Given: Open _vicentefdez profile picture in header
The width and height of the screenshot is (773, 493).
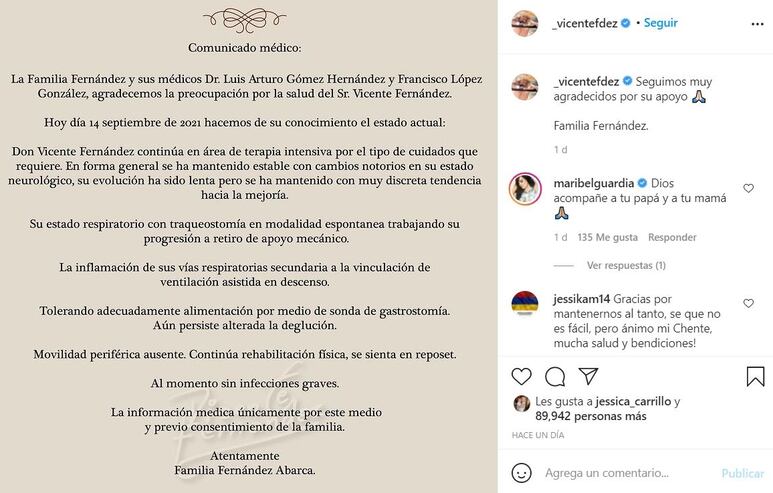Looking at the screenshot, I should tap(525, 23).
